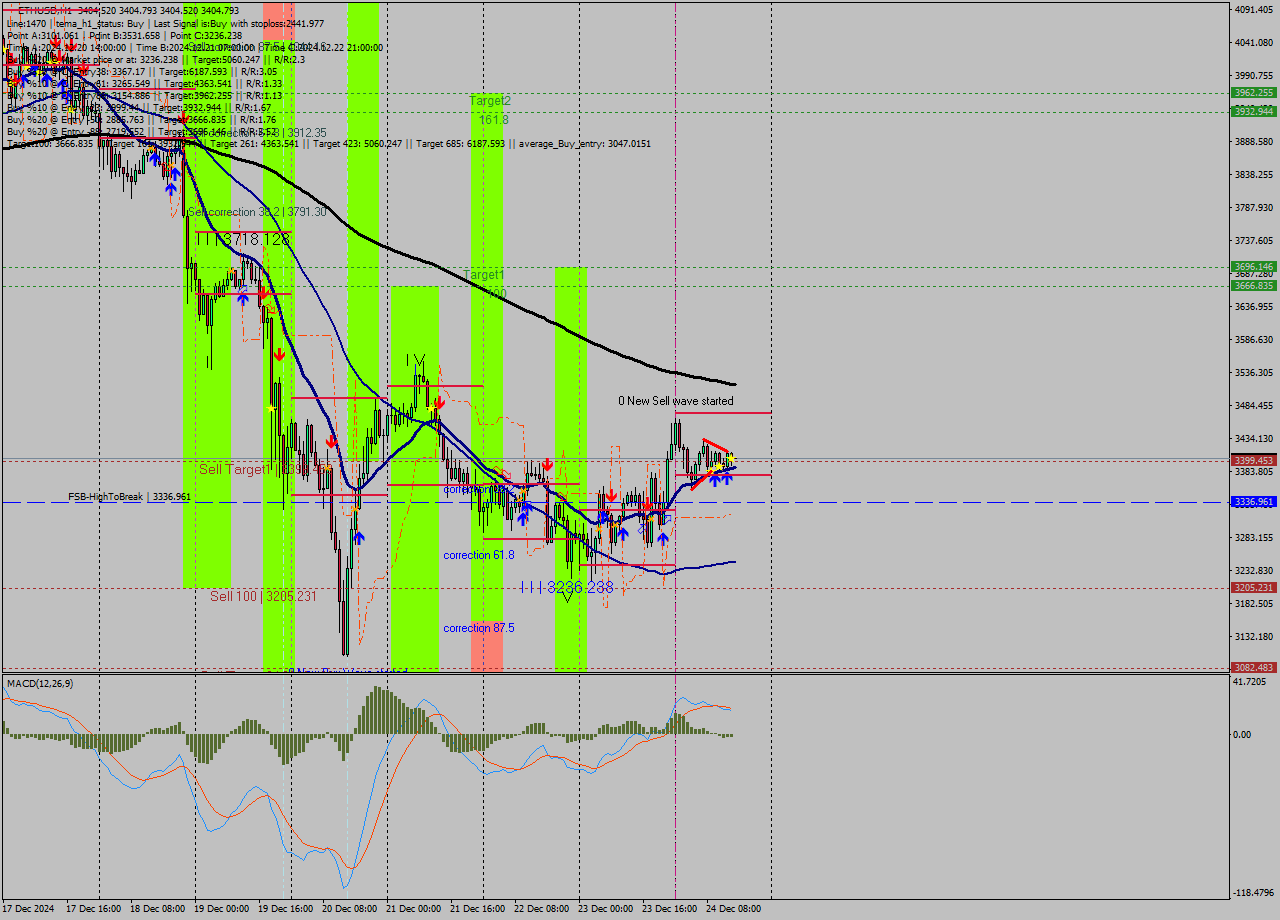Click the MACD(12,26,9) indicator label
The width and height of the screenshot is (1280, 920).
[x=40, y=683]
